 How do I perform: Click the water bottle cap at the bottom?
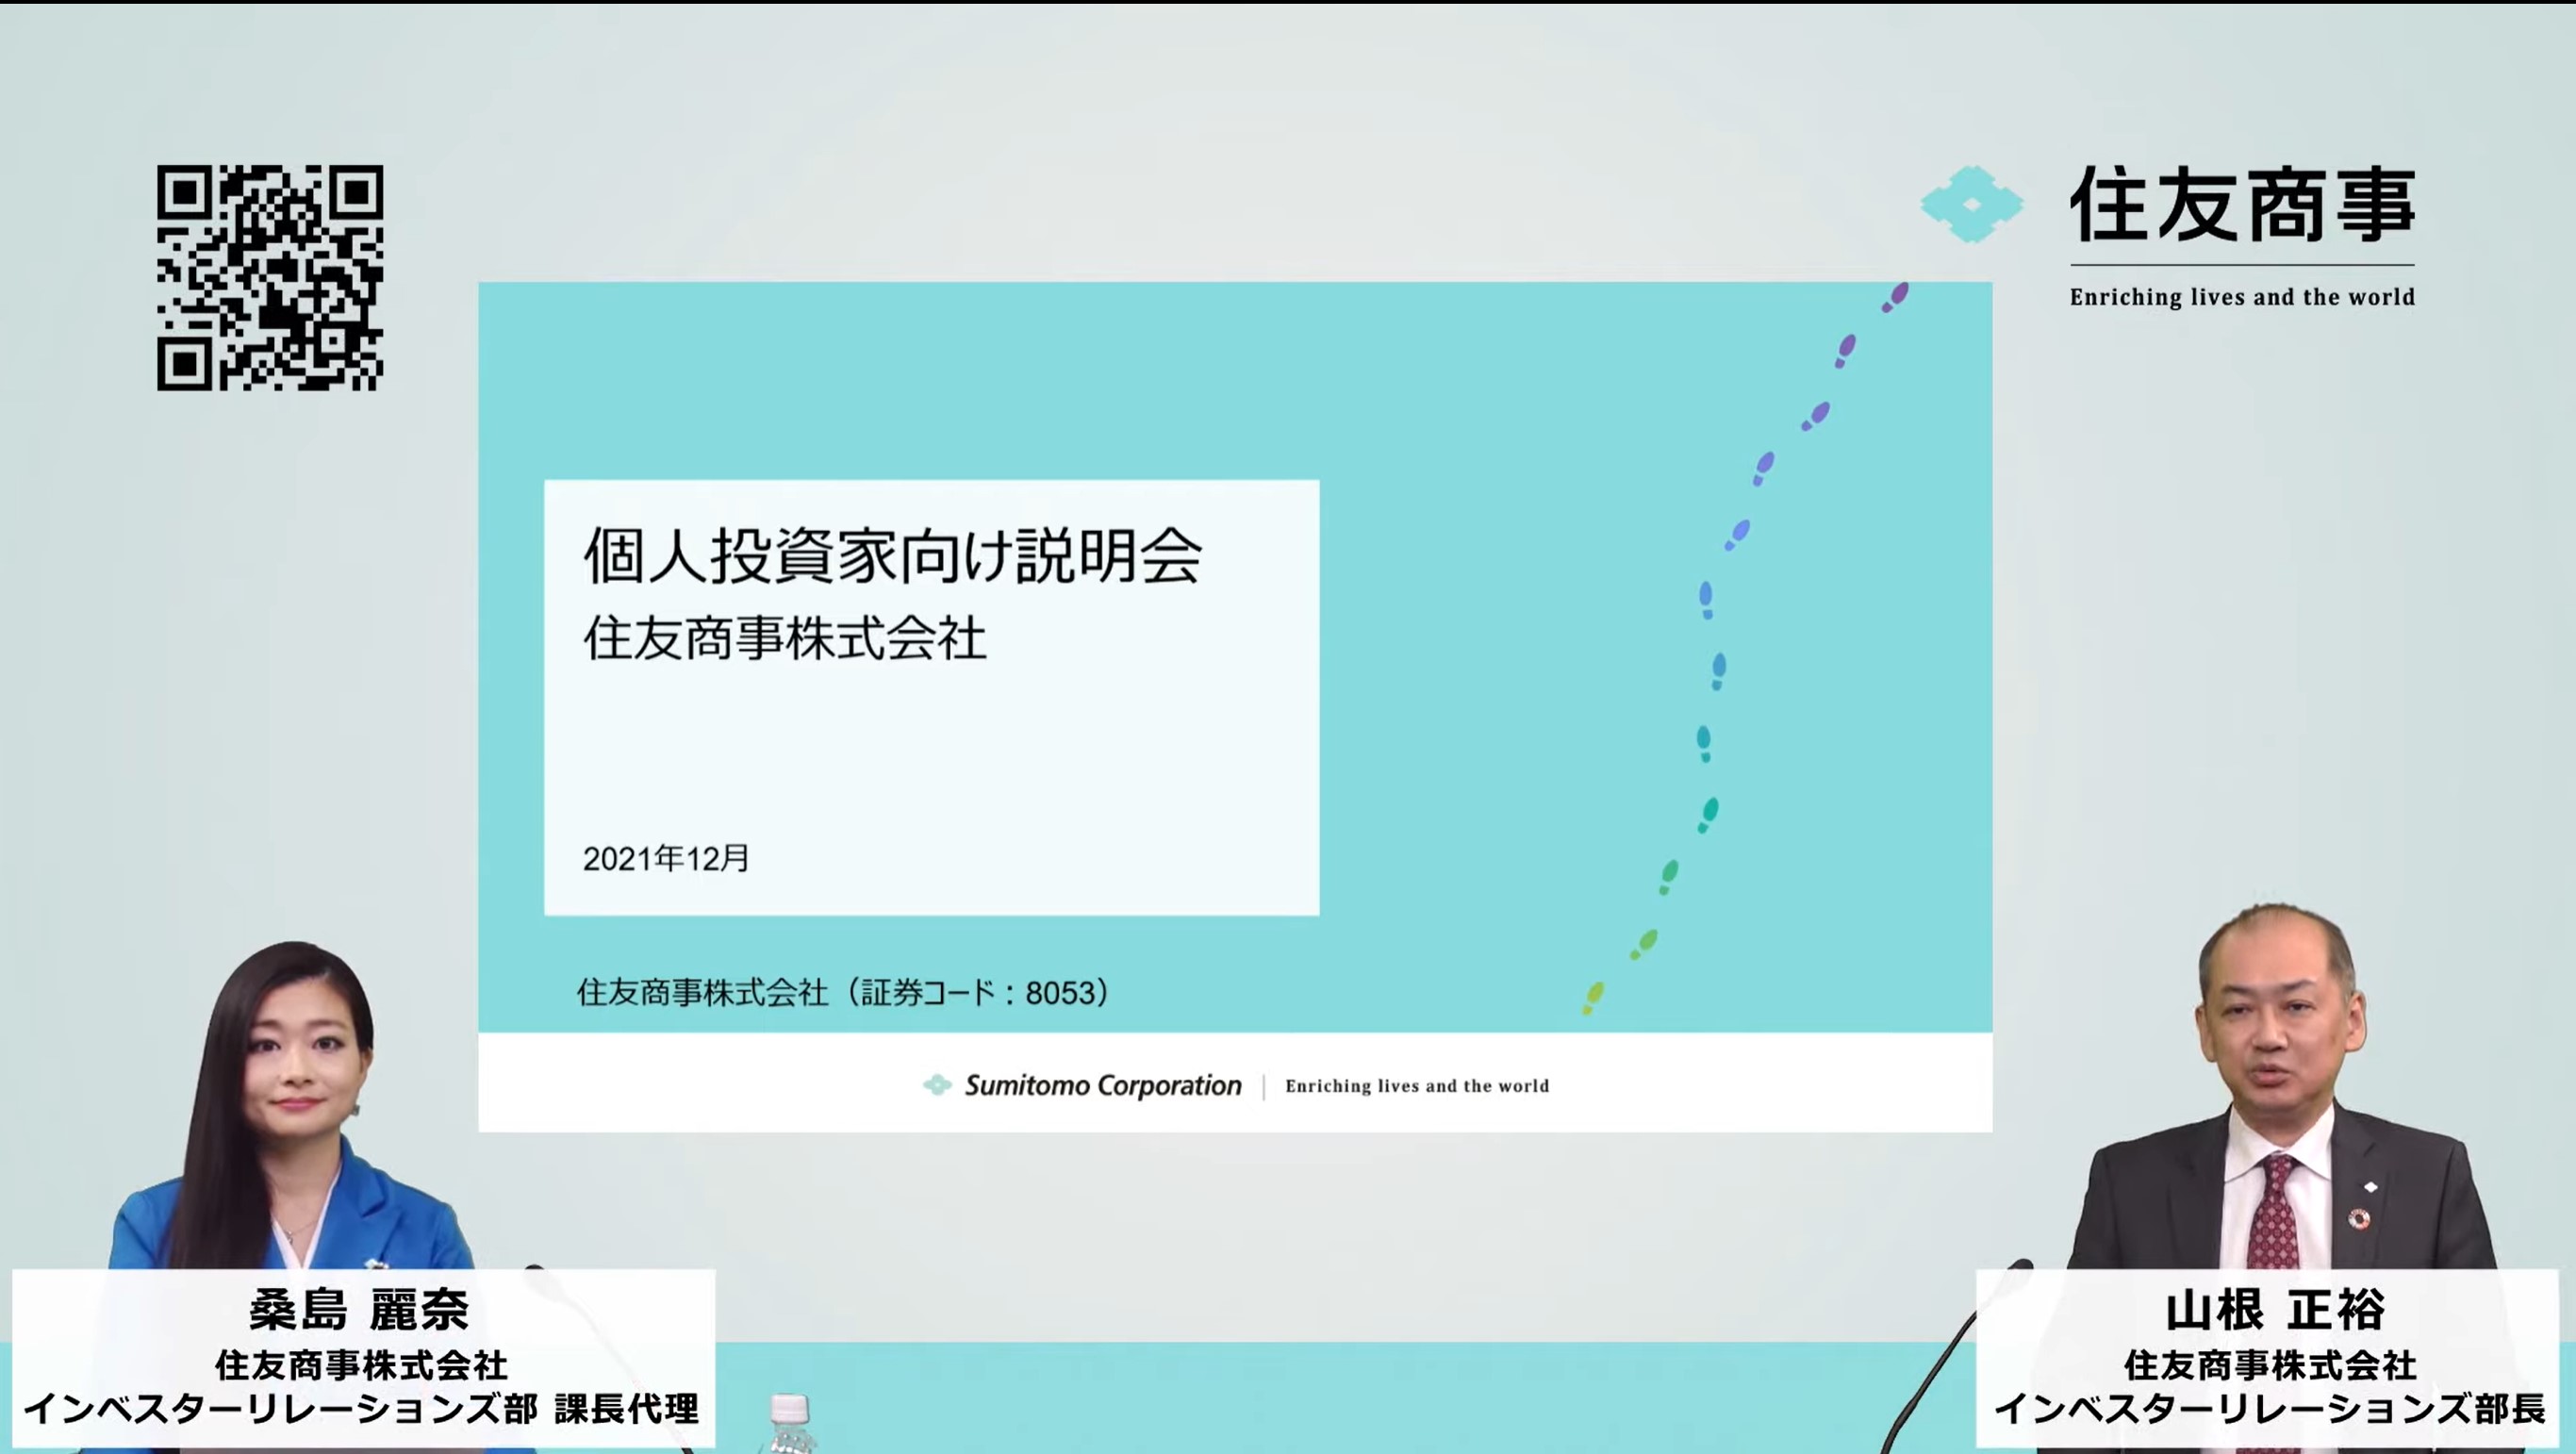(x=789, y=1408)
